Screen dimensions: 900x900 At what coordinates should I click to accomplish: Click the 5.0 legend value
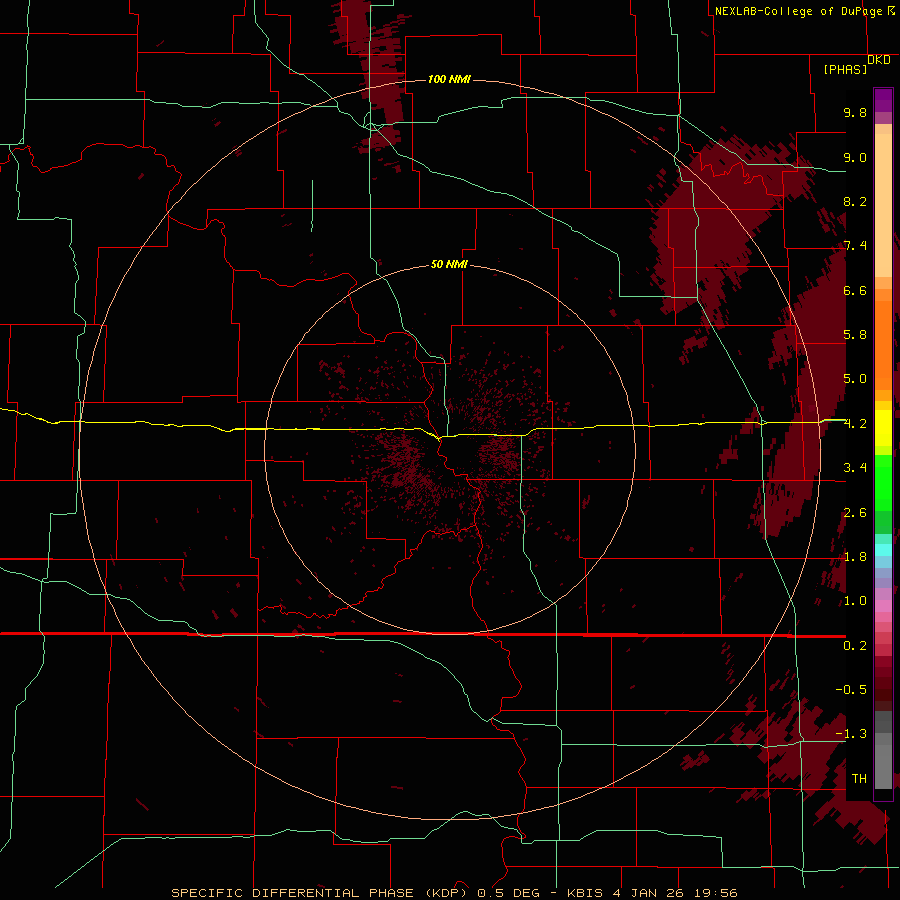tap(855, 379)
